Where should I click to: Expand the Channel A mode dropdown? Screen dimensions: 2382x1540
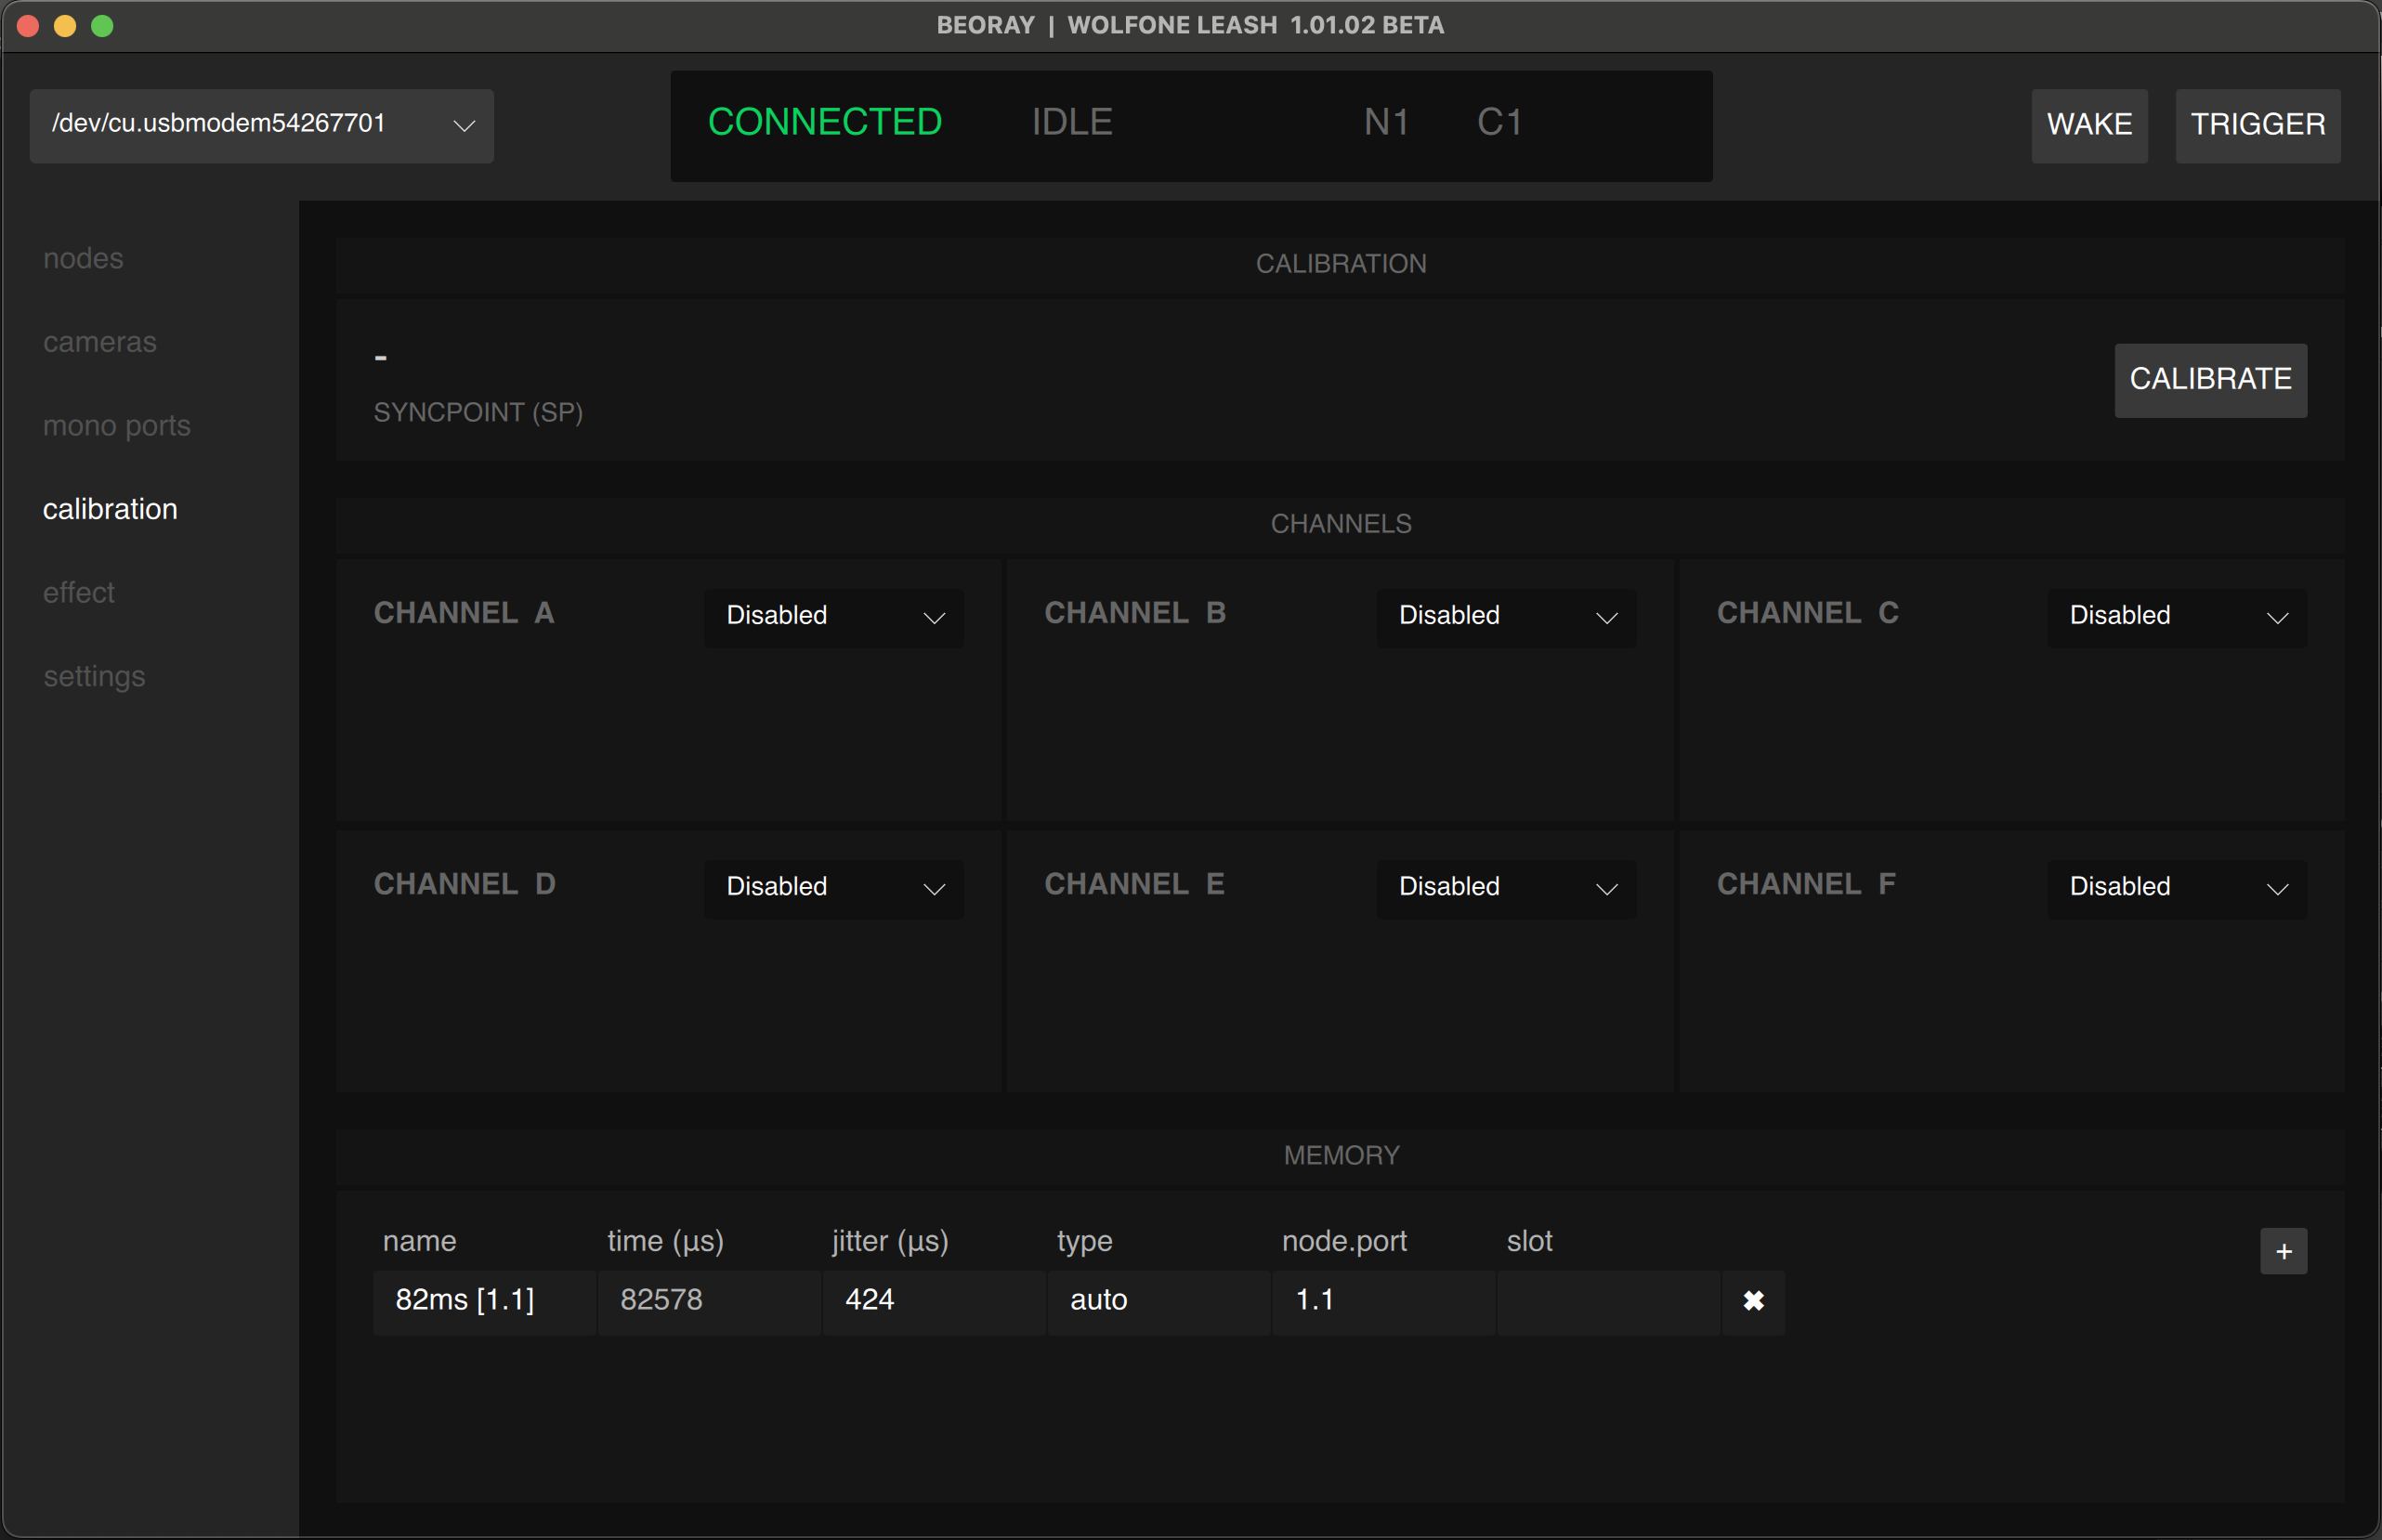[x=832, y=616]
